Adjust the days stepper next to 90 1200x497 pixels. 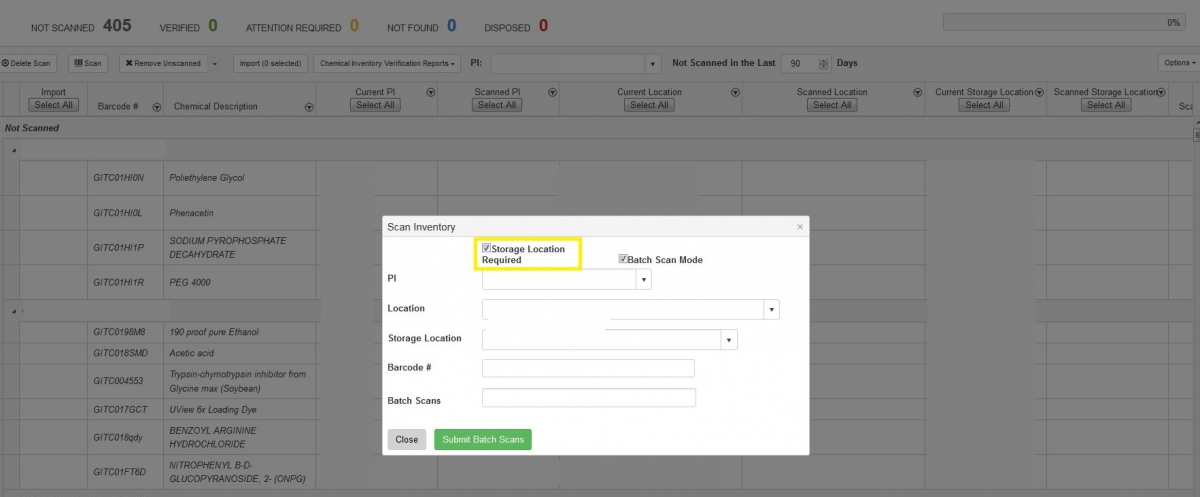tap(823, 63)
